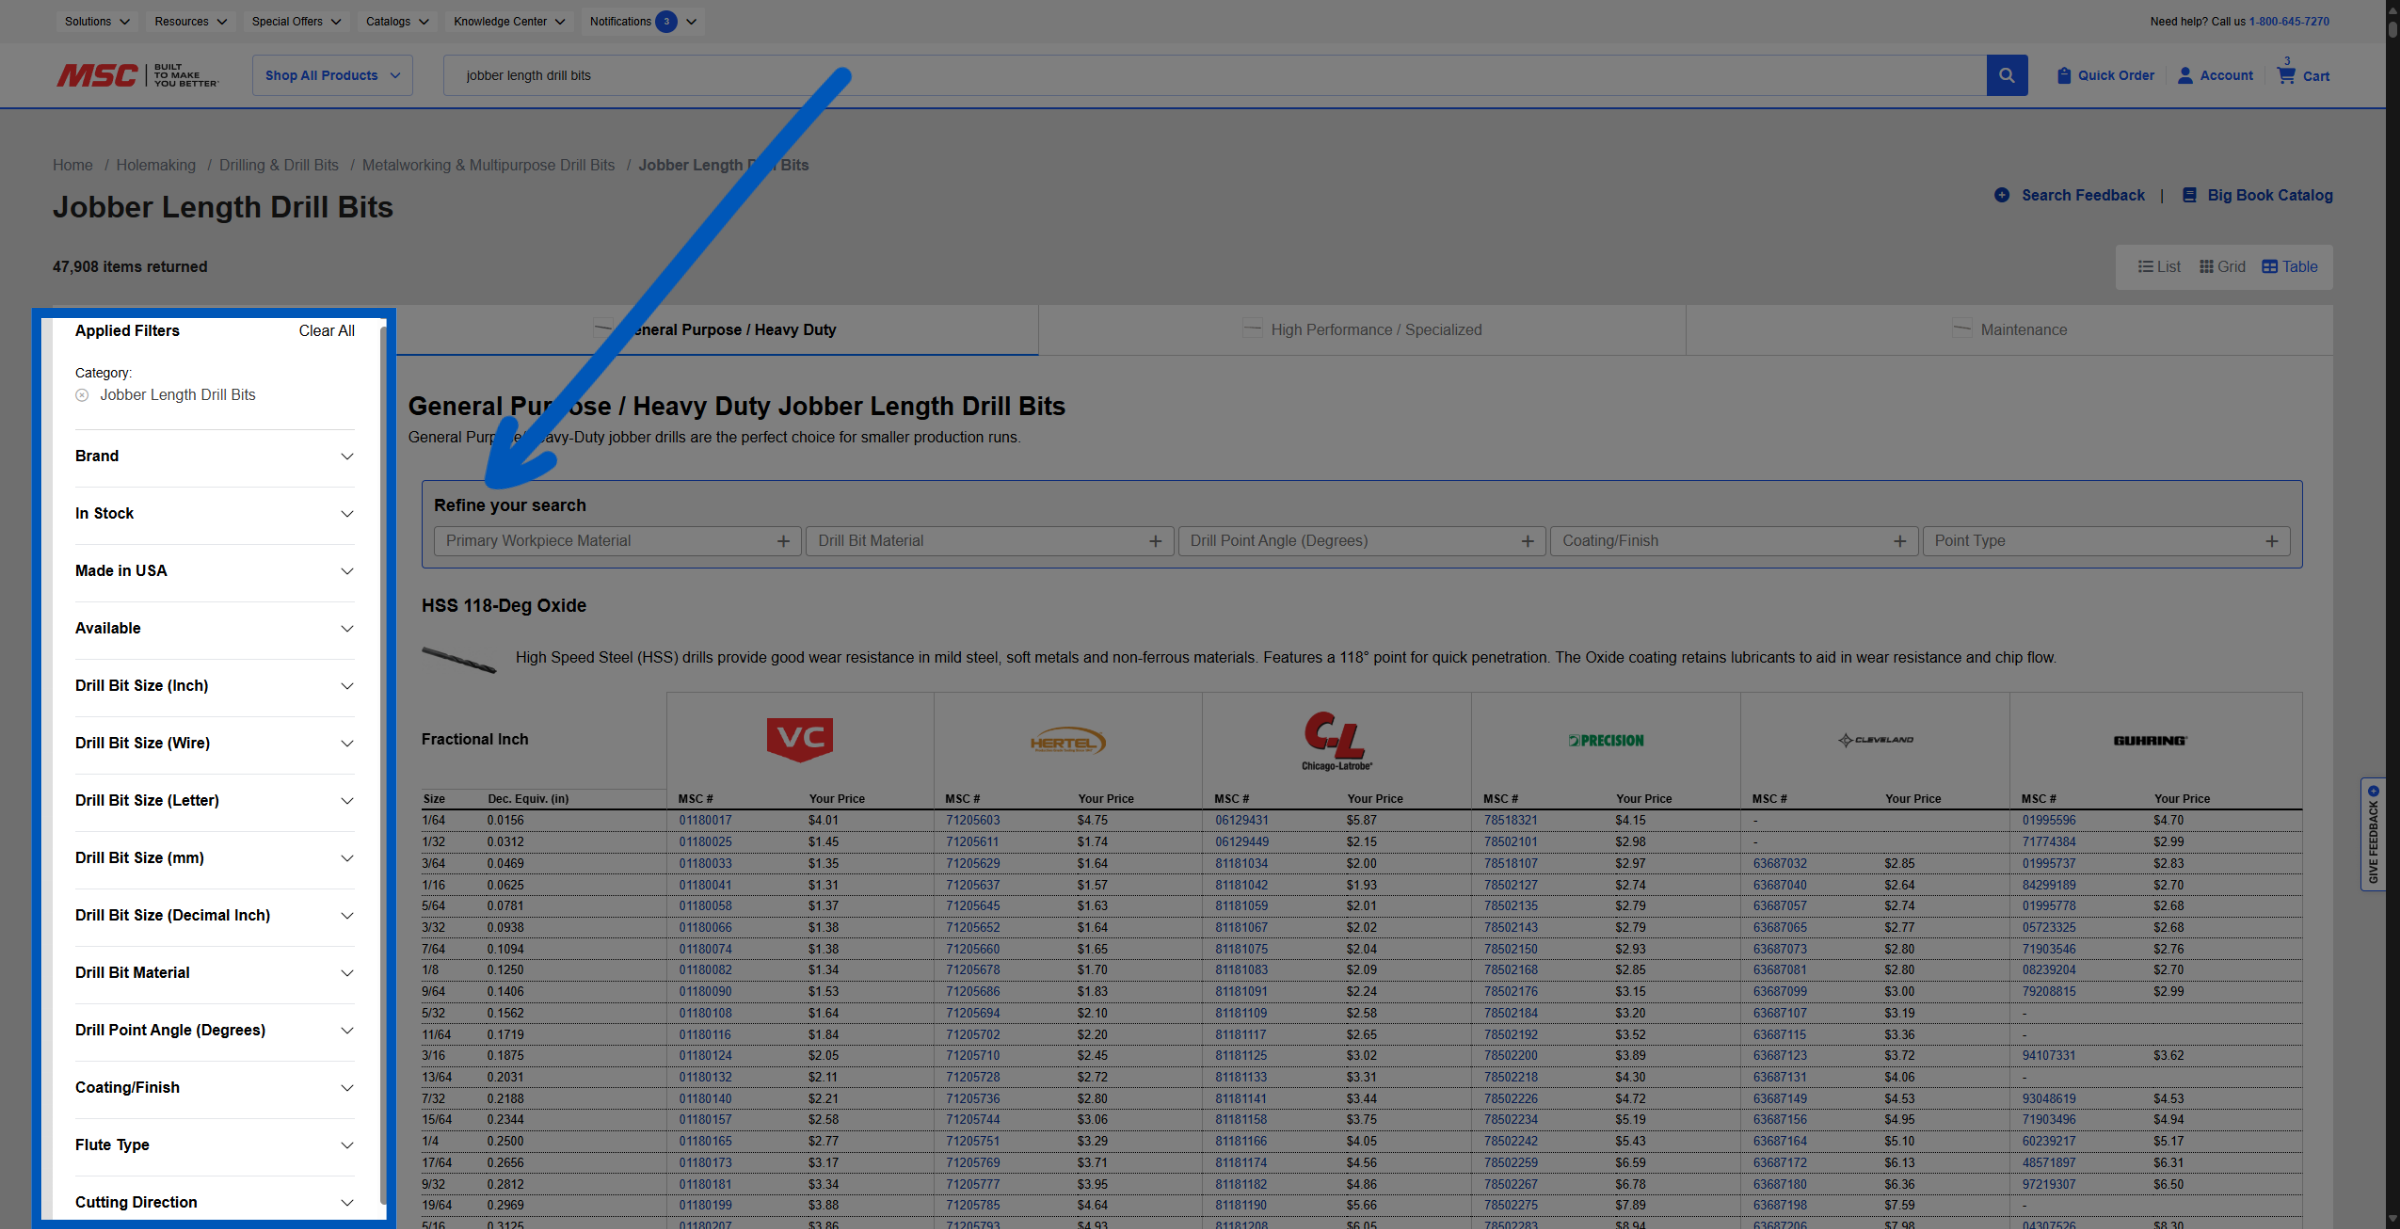Open MSC item 01180017

705,820
